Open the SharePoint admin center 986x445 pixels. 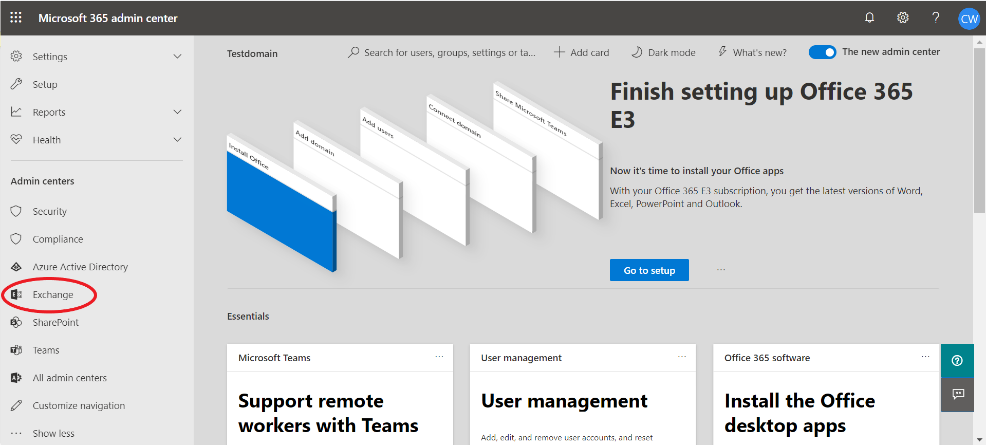[55, 323]
